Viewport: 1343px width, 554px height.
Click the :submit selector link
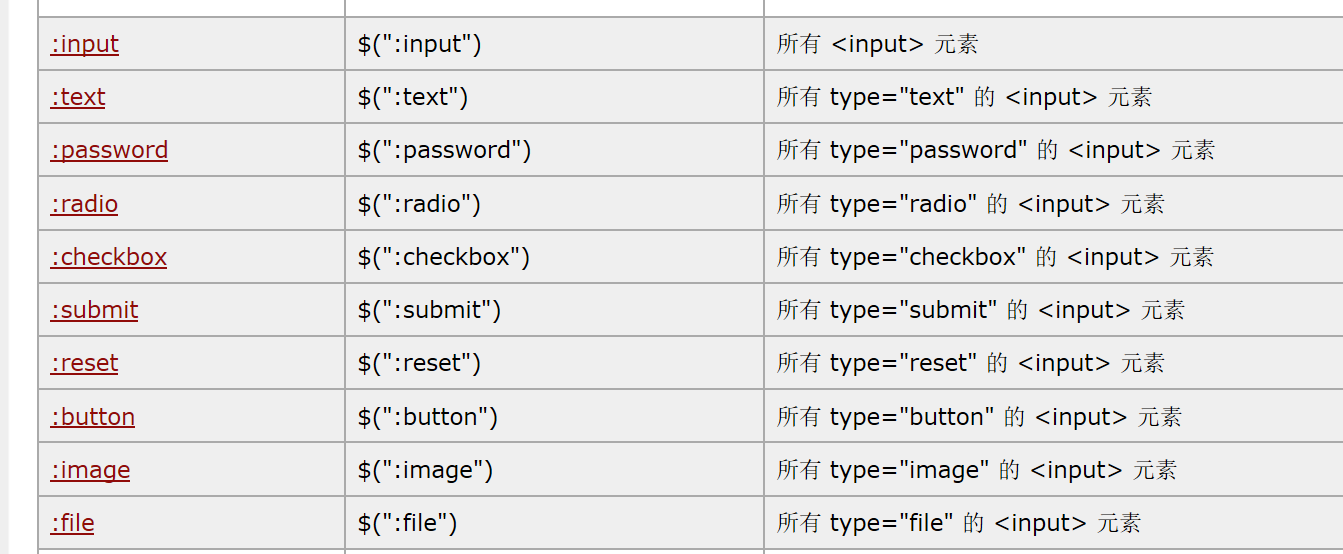[x=94, y=310]
